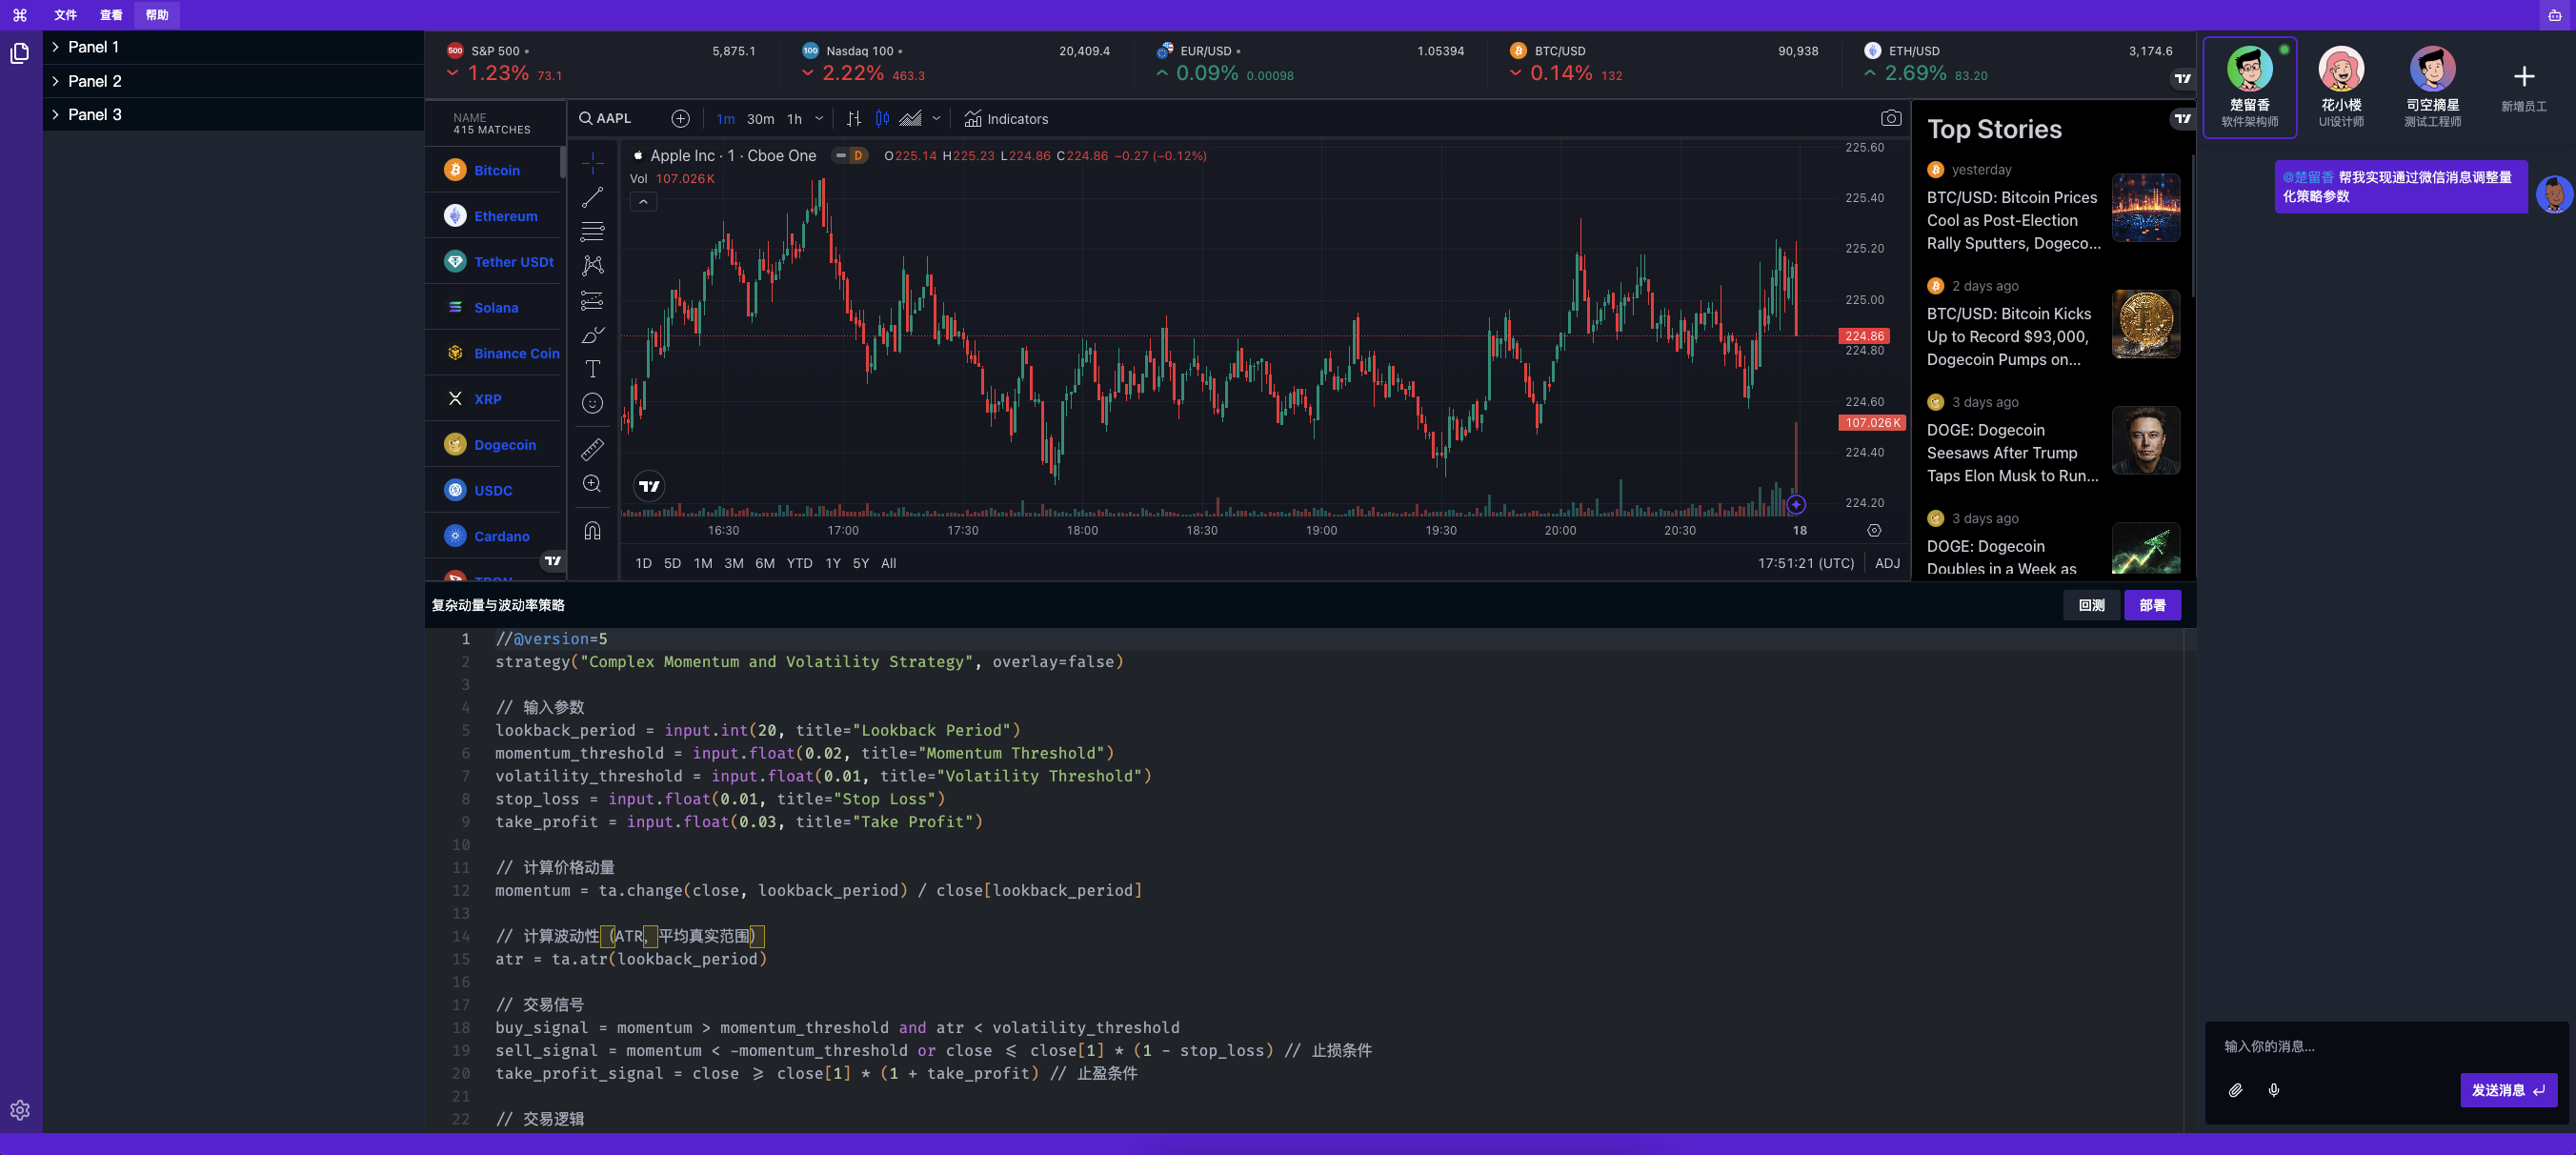Click the ruler measure tool
The image size is (2576, 1155).
592,449
